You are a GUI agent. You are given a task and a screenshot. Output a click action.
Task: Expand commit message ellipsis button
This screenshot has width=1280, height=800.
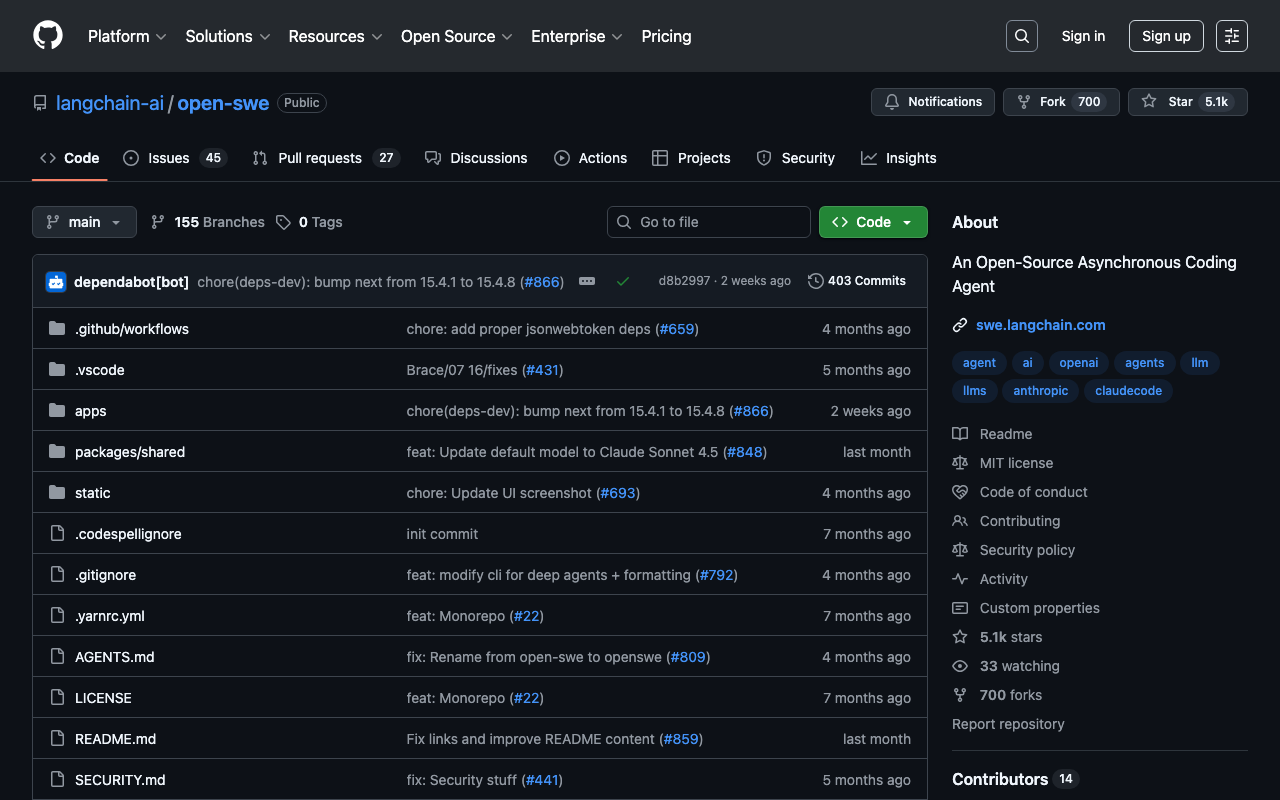click(x=587, y=282)
